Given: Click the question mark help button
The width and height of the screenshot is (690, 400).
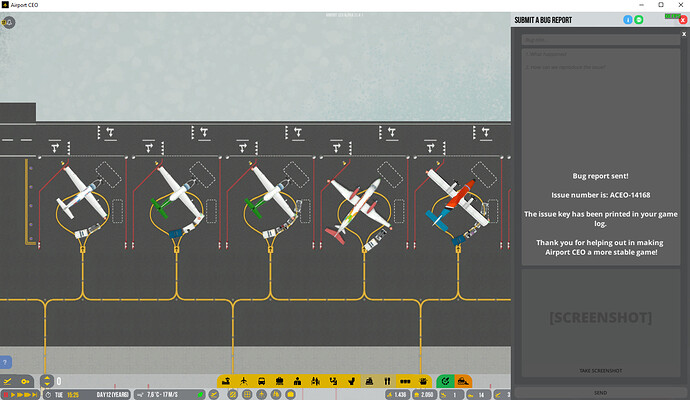Looking at the screenshot, I should (5, 363).
